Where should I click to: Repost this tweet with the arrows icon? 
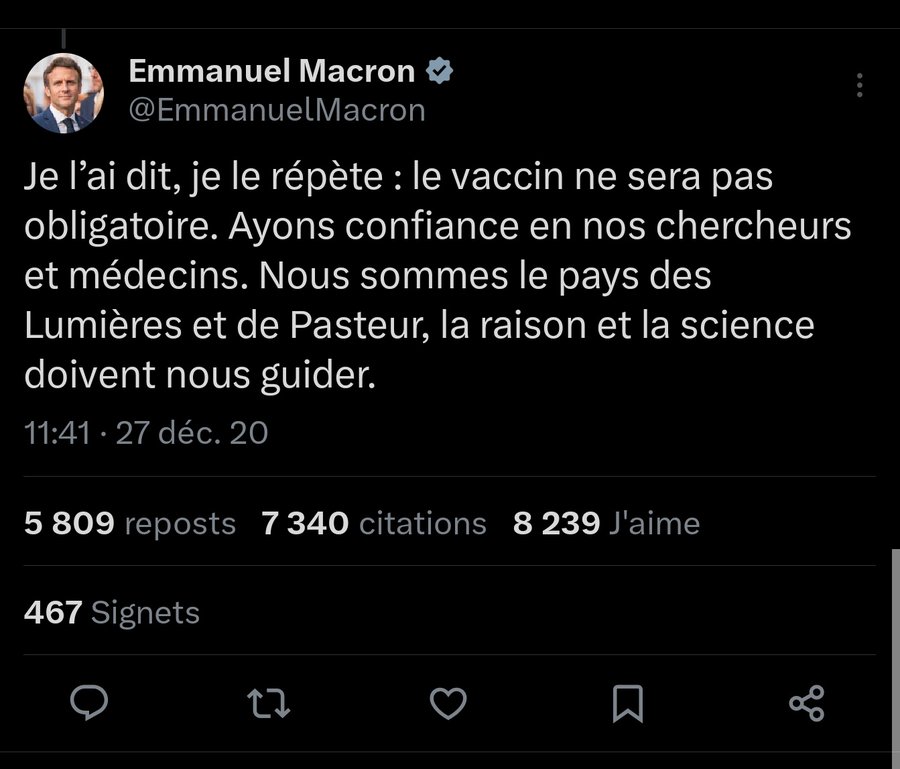269,703
